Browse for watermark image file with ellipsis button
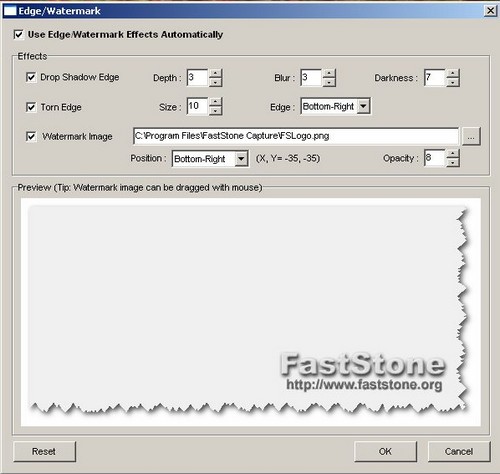Image resolution: width=500 pixels, height=474 pixels. 471,136
